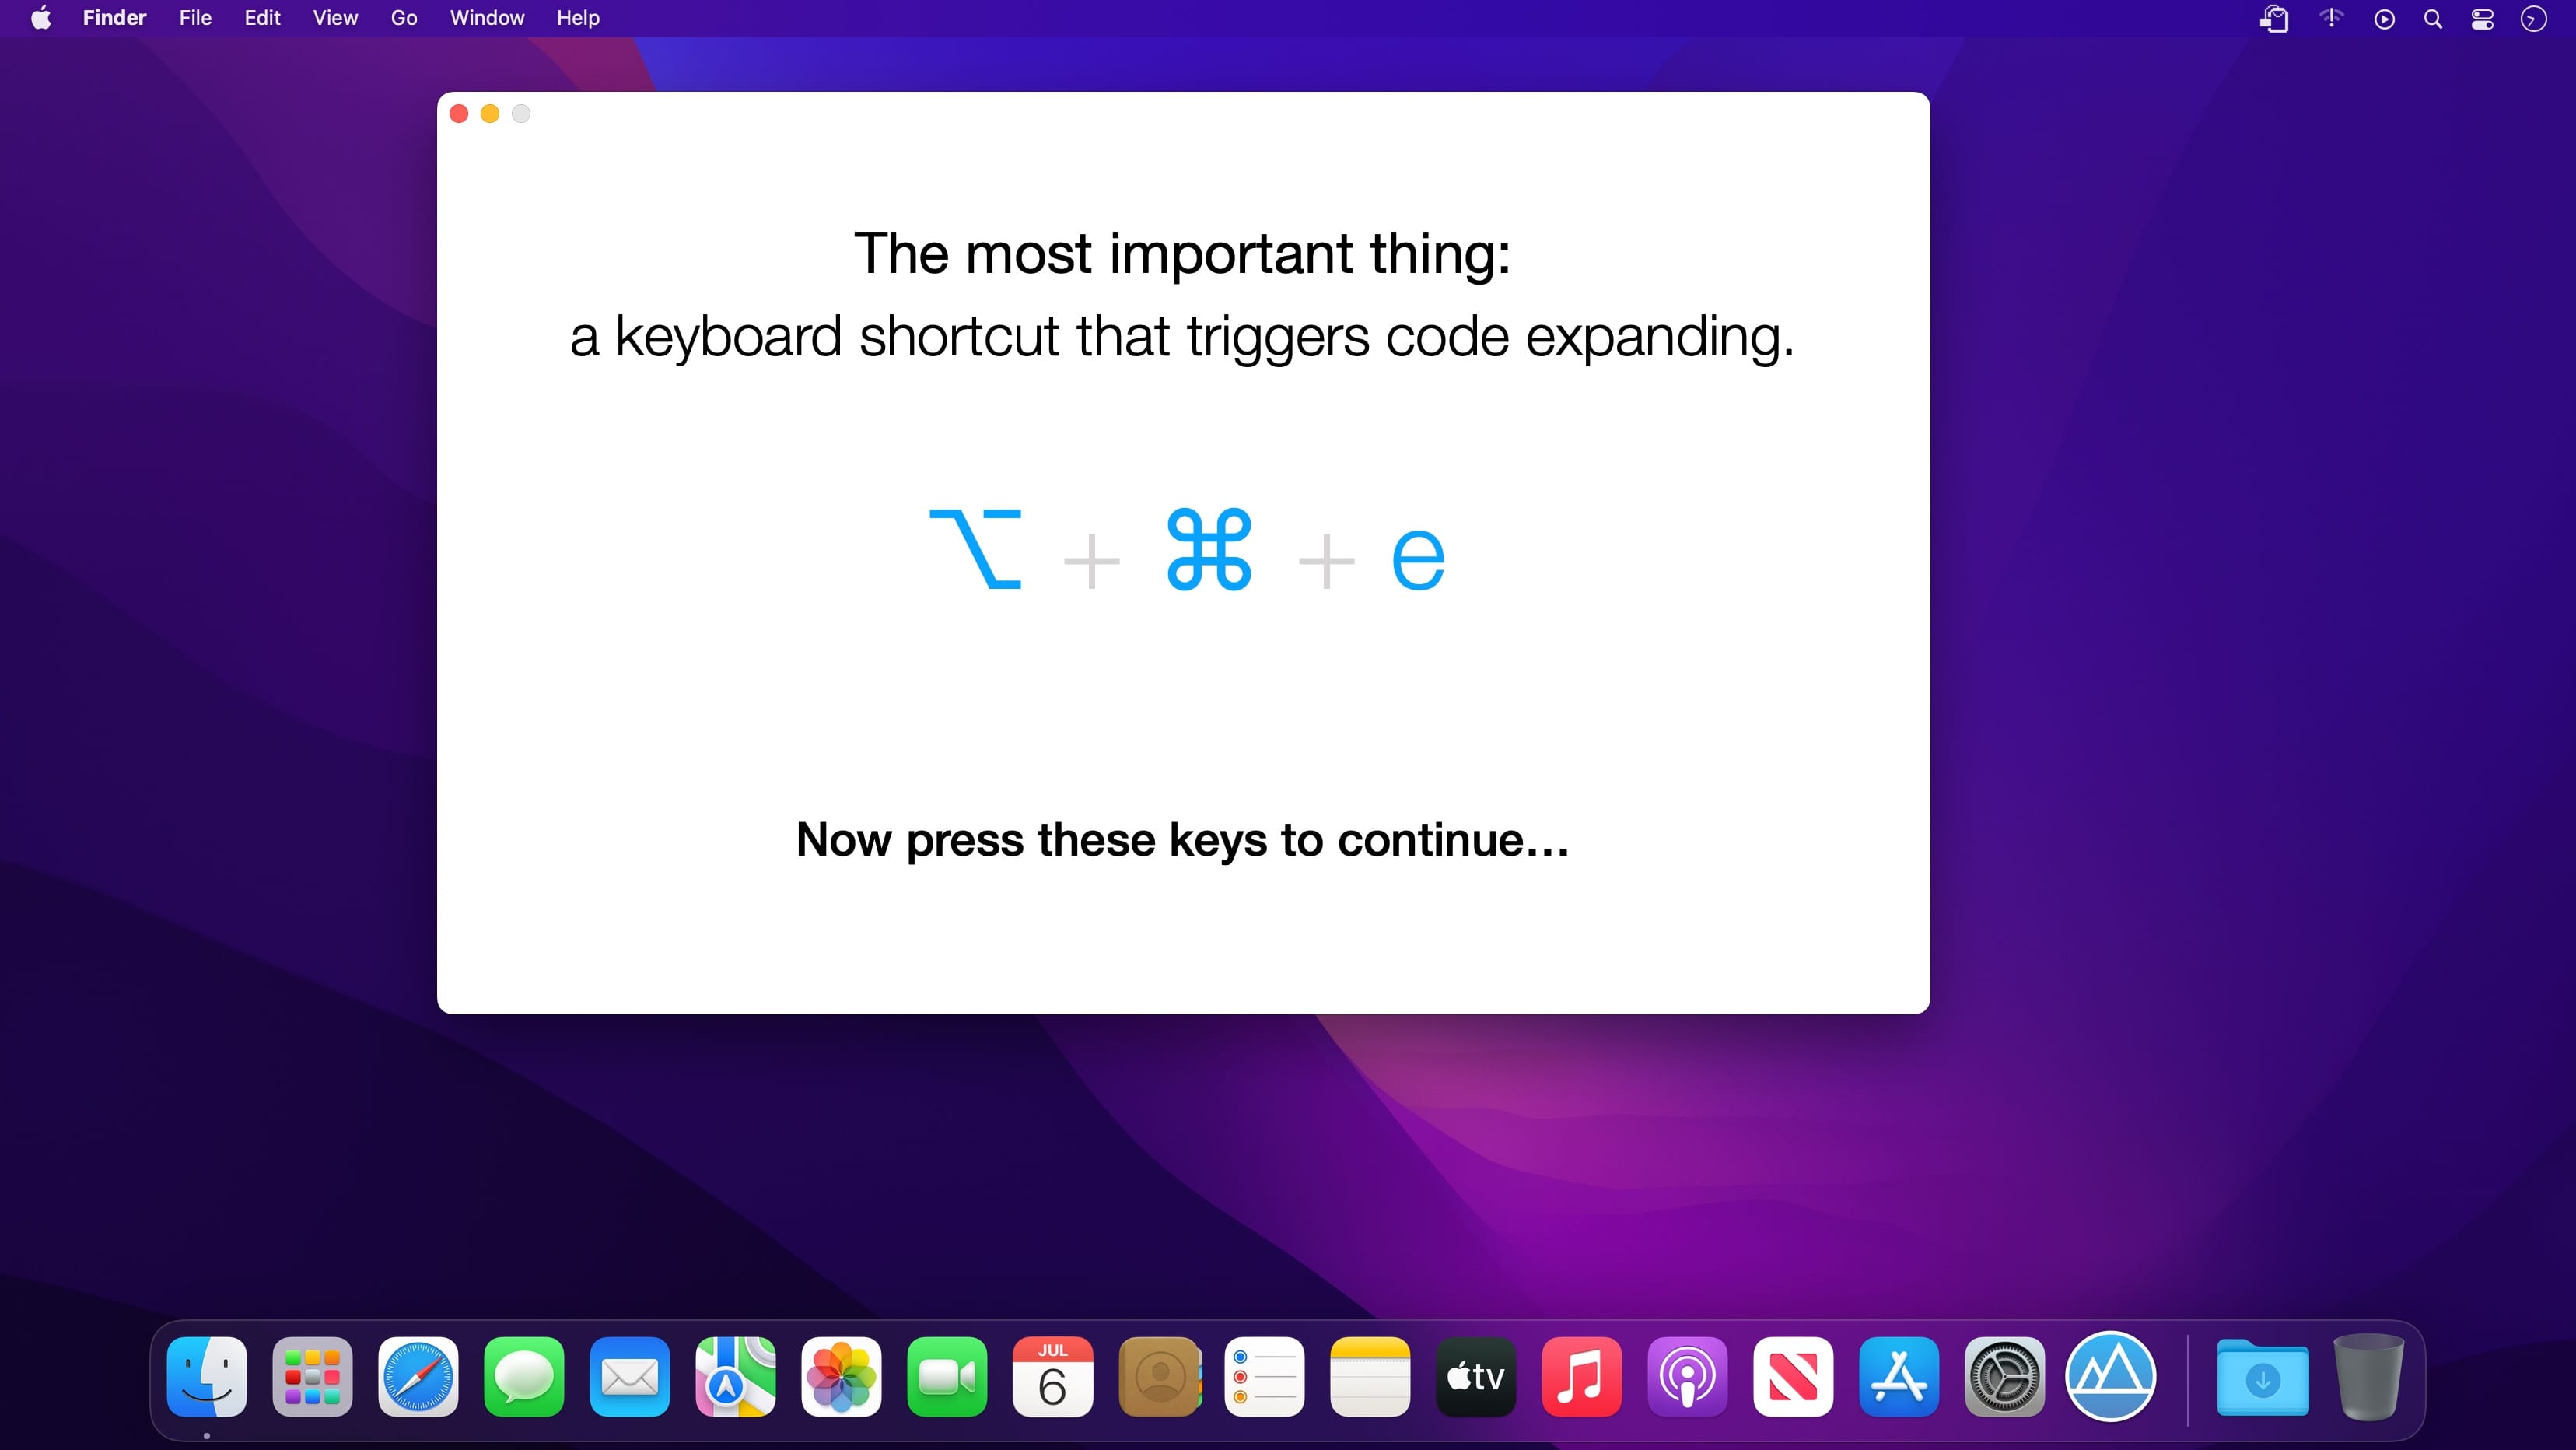Click the clipboard icon in the menu bar
The width and height of the screenshot is (2576, 1450).
click(x=2274, y=19)
